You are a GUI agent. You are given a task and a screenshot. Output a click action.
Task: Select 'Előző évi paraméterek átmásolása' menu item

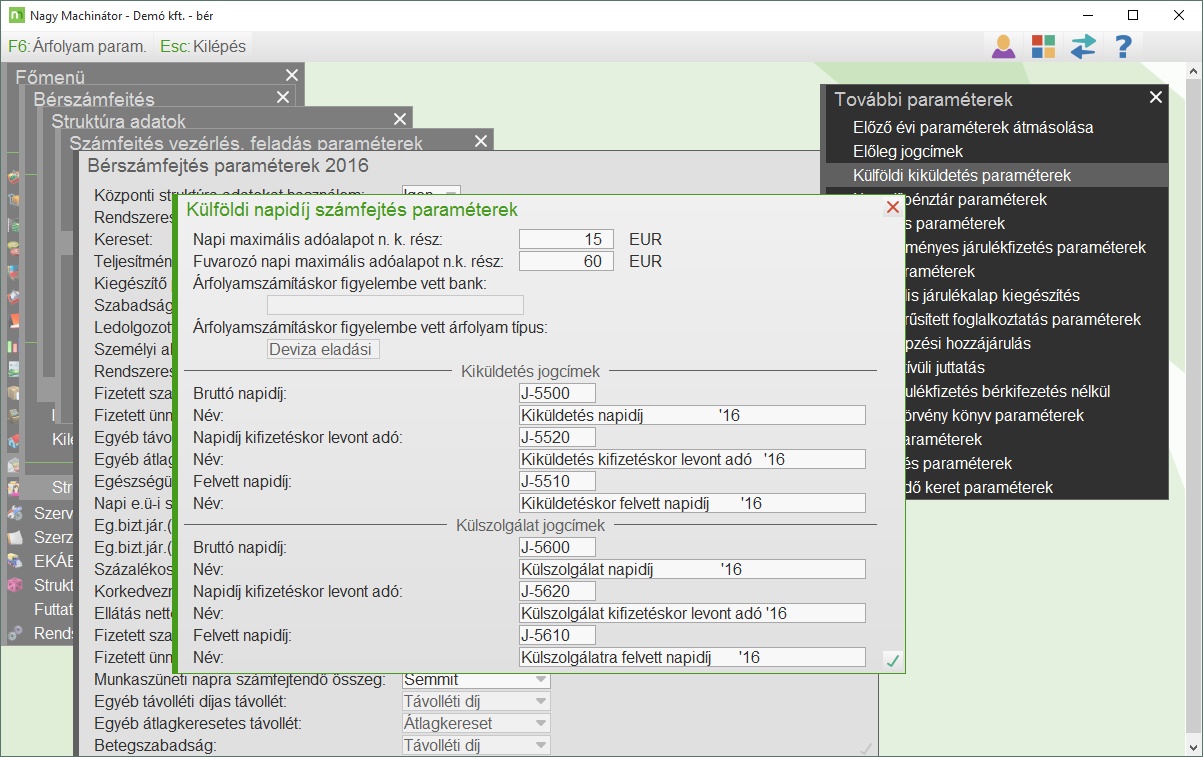(x=972, y=128)
